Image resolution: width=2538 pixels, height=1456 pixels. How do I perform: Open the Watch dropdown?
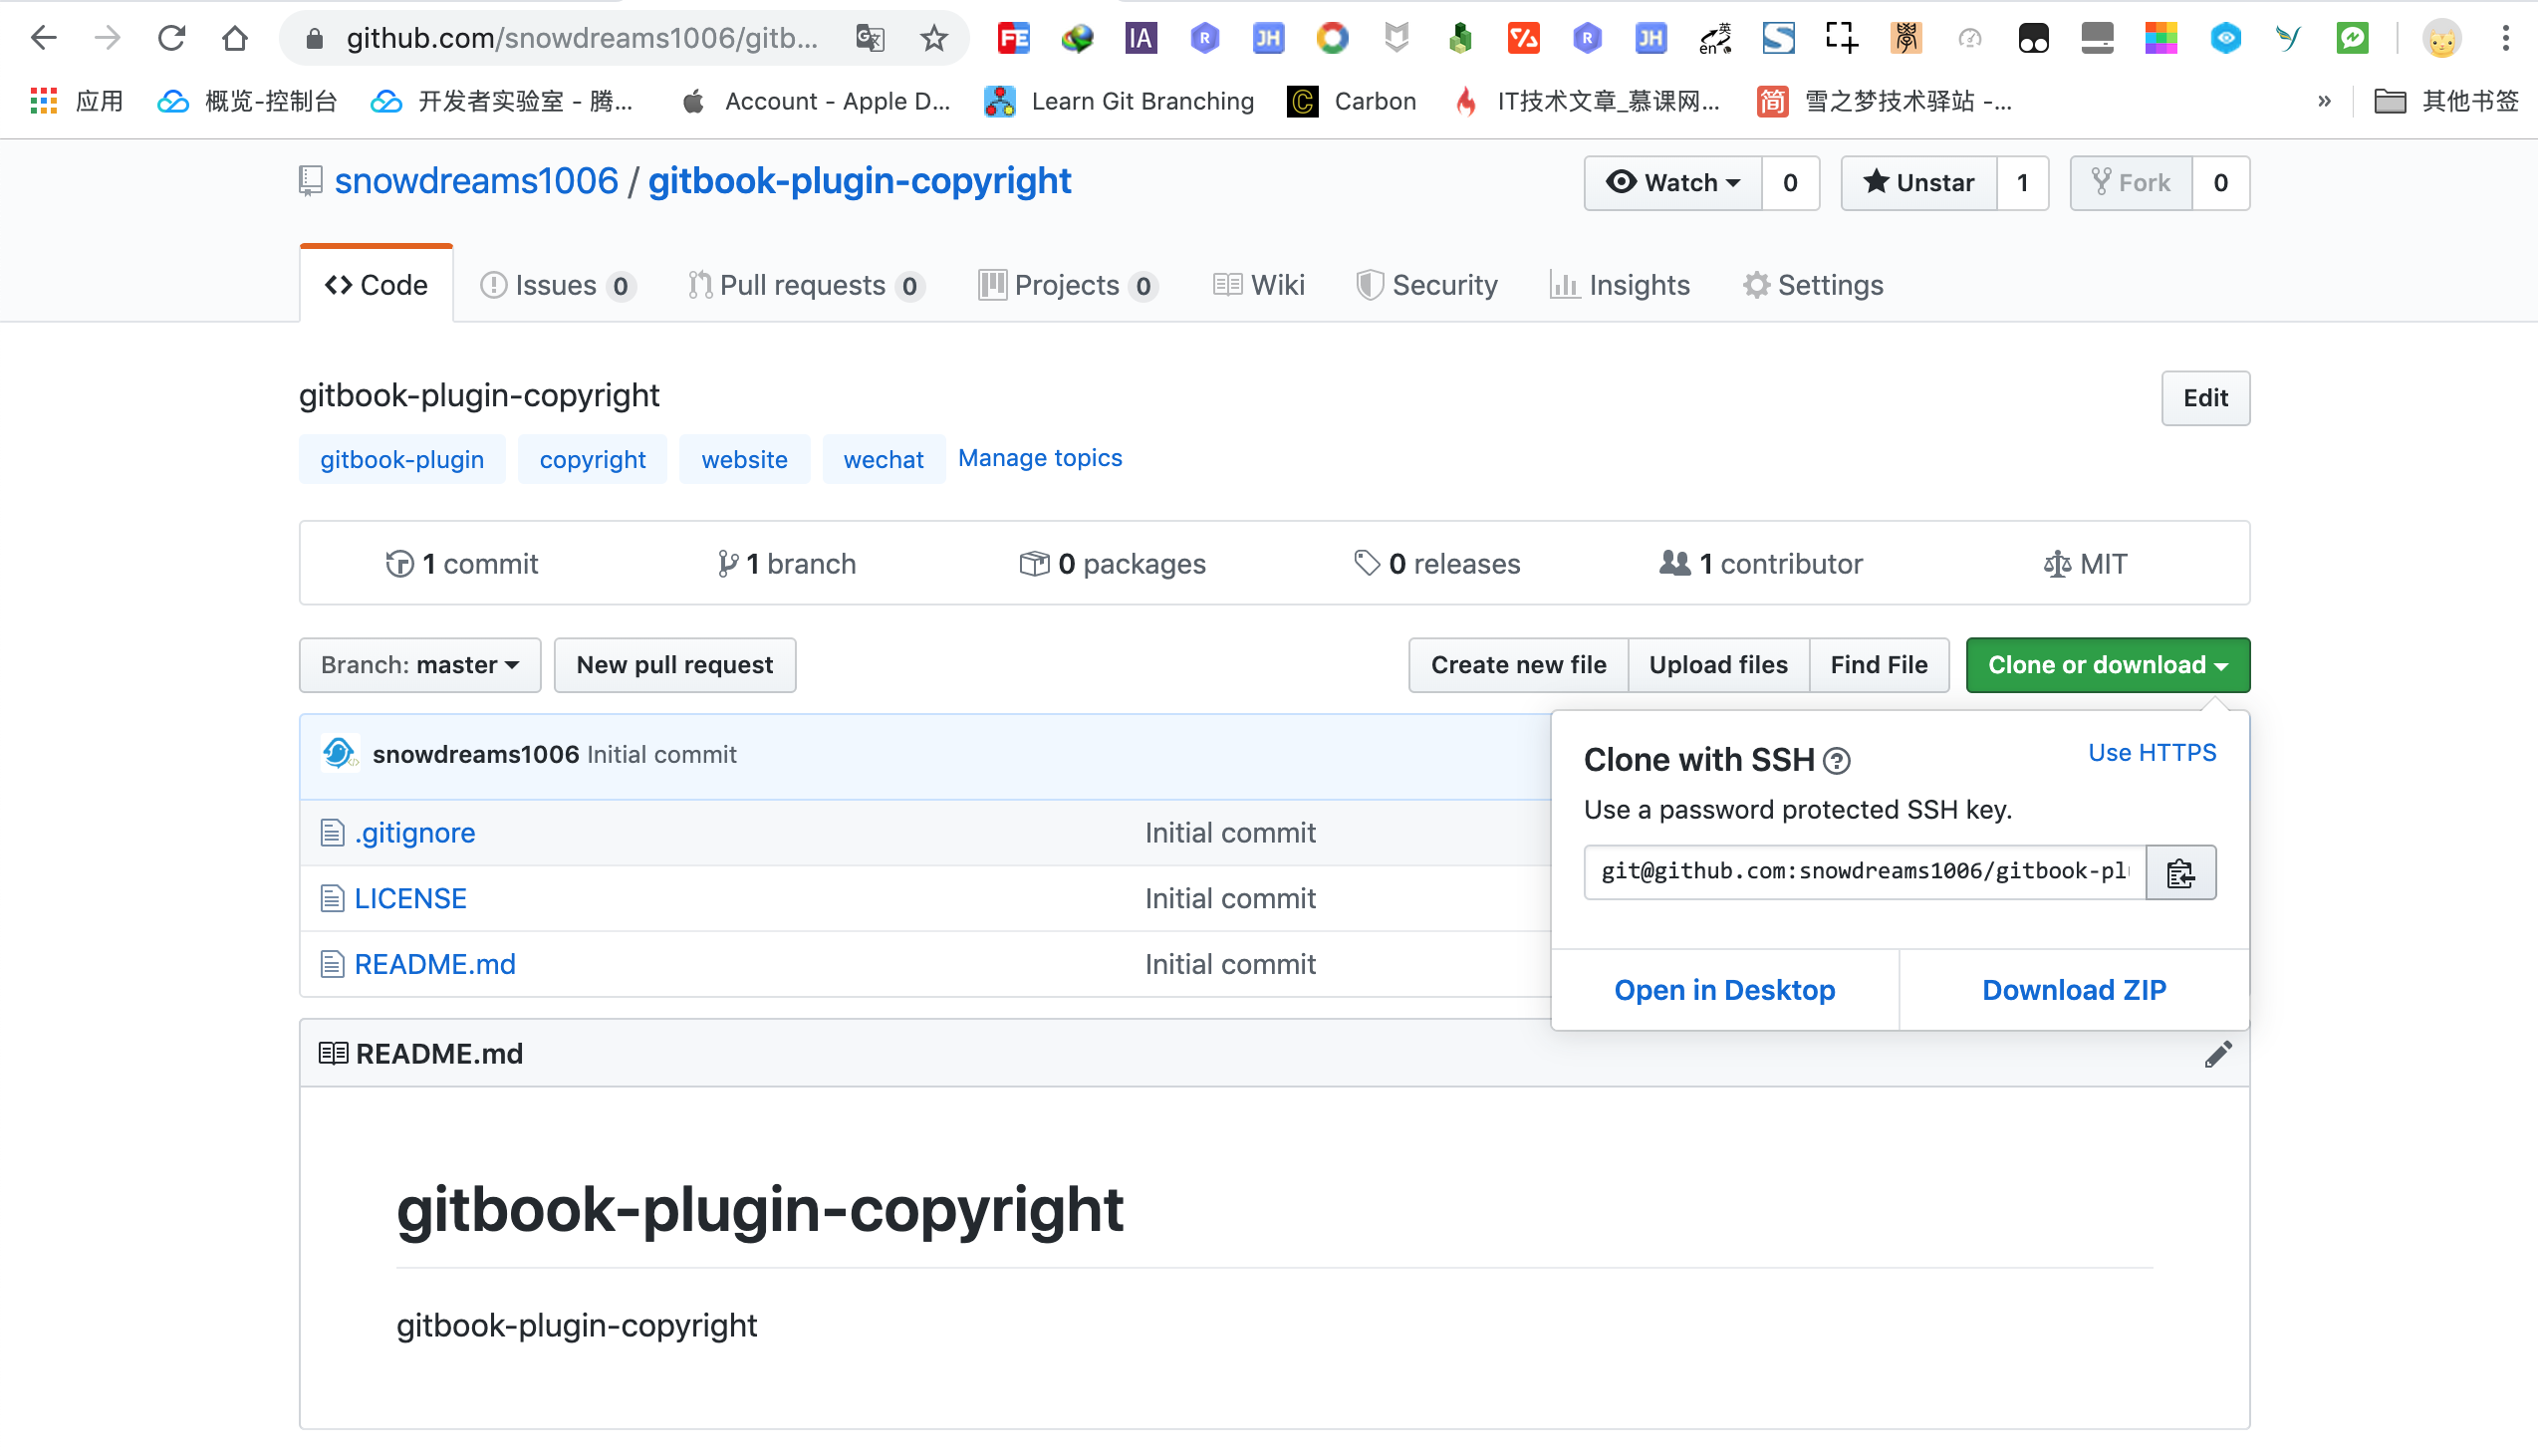pyautogui.click(x=1672, y=183)
